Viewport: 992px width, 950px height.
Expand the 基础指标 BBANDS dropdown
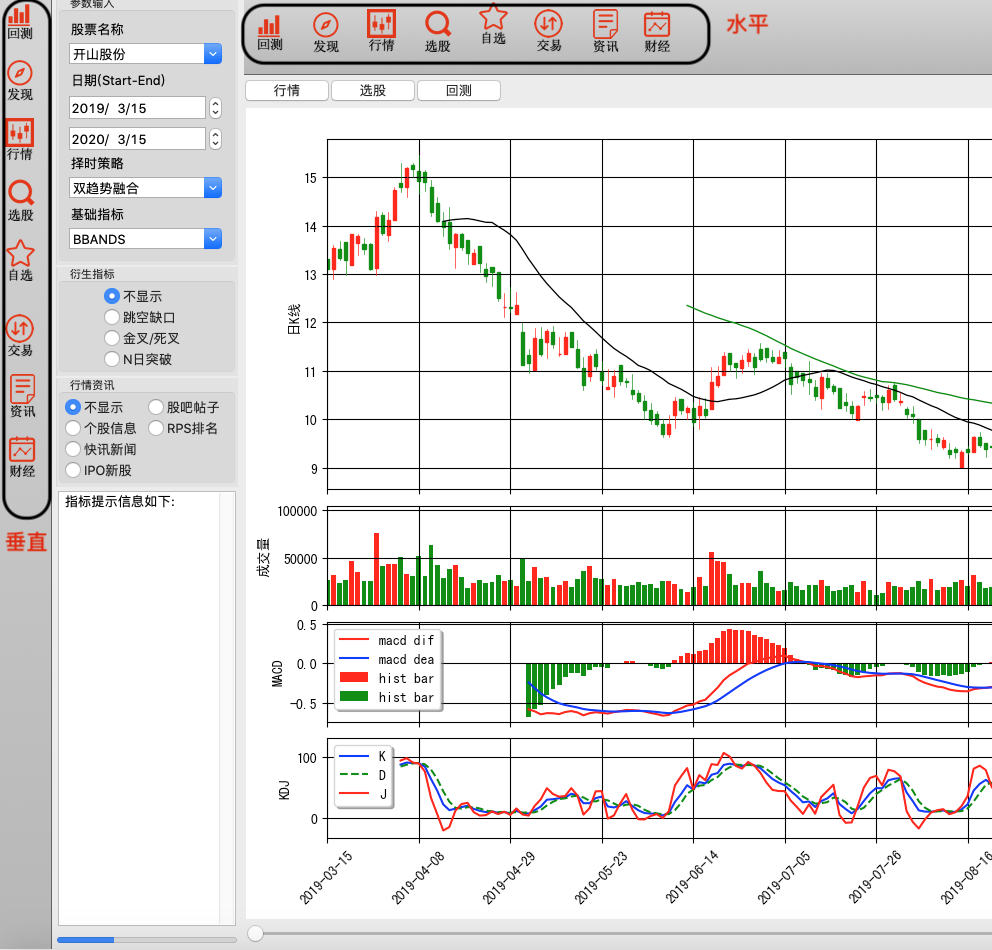(x=212, y=239)
